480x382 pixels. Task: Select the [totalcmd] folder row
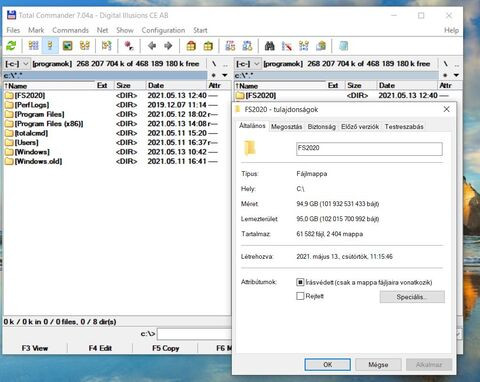point(111,133)
